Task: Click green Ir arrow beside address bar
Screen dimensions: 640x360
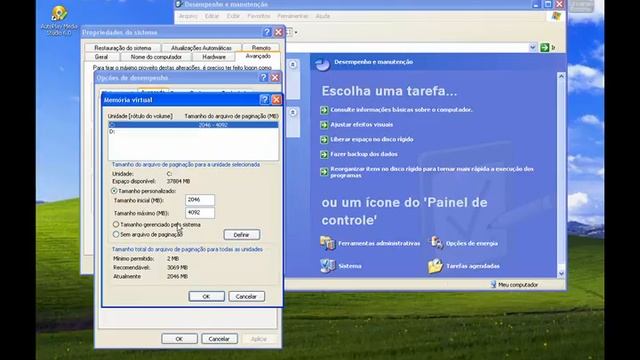Action: tap(544, 47)
